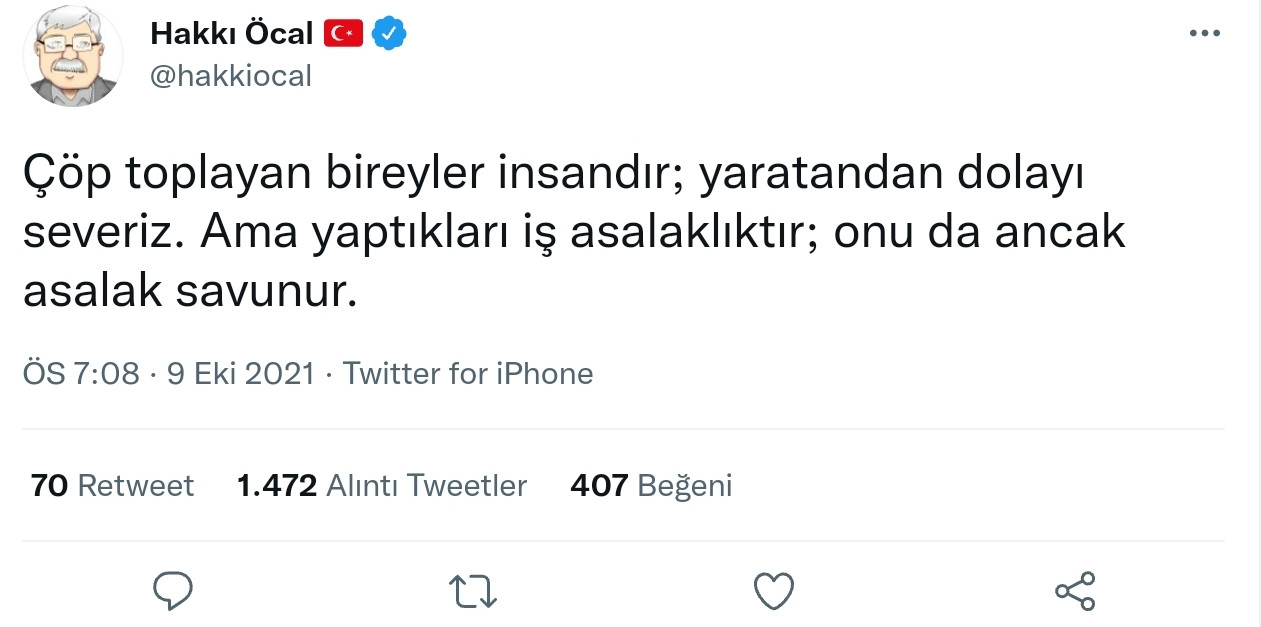
Task: Open the reply conversation icon
Action: (x=174, y=590)
